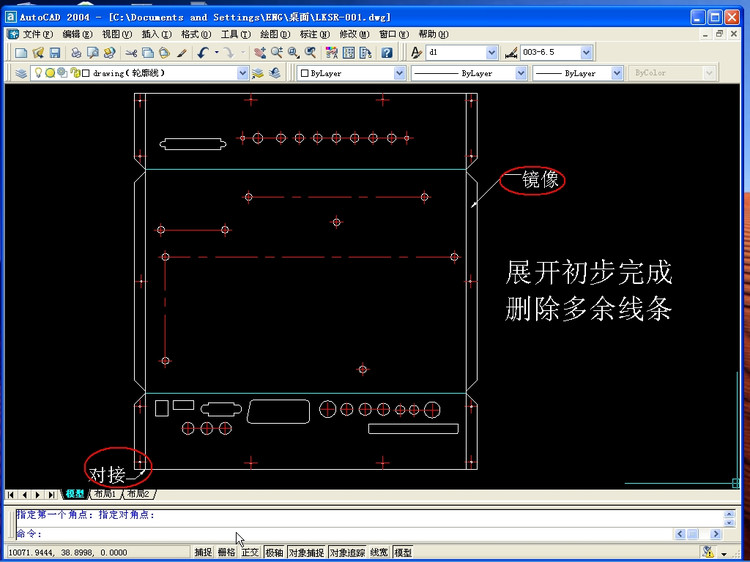The image size is (750, 562).
Task: Open the 标注(N) menu
Action: click(x=315, y=34)
